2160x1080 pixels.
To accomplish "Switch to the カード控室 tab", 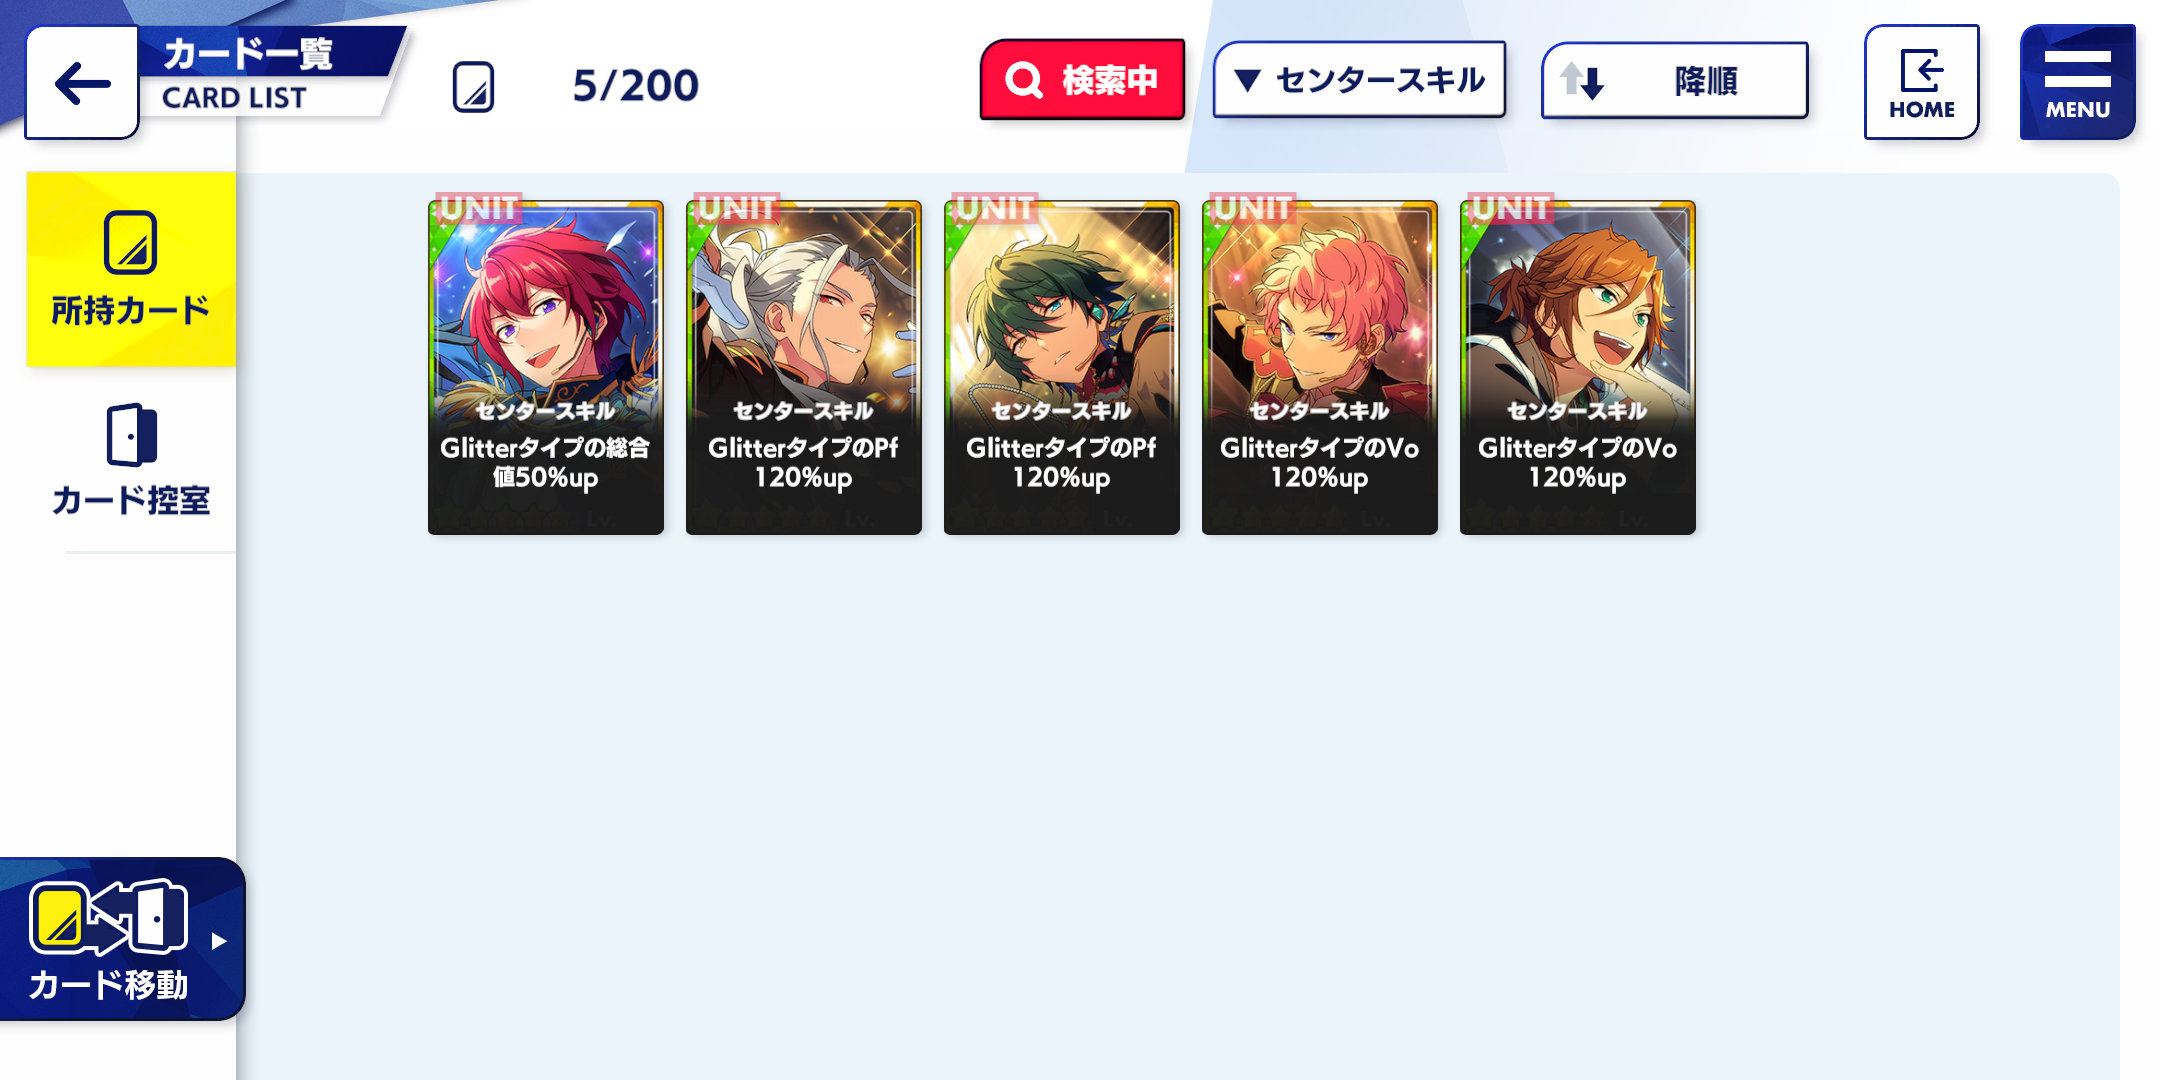I will coord(131,460).
